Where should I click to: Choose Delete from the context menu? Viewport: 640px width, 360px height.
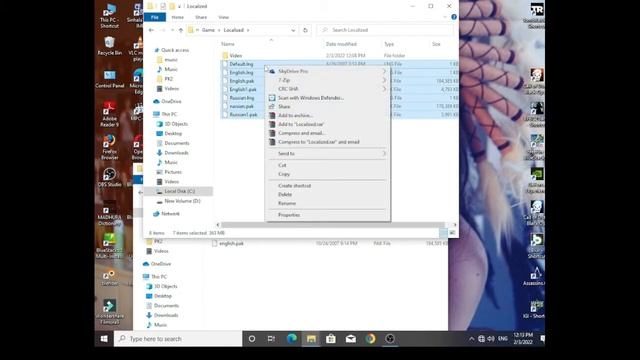coord(328,195)
